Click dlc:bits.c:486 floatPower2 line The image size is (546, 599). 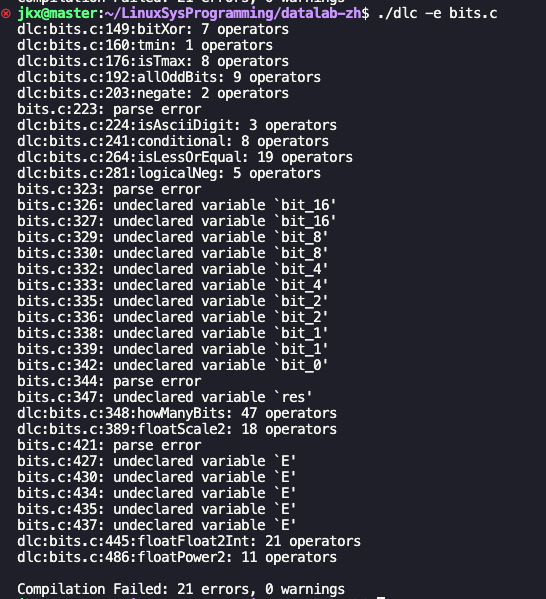point(177,557)
